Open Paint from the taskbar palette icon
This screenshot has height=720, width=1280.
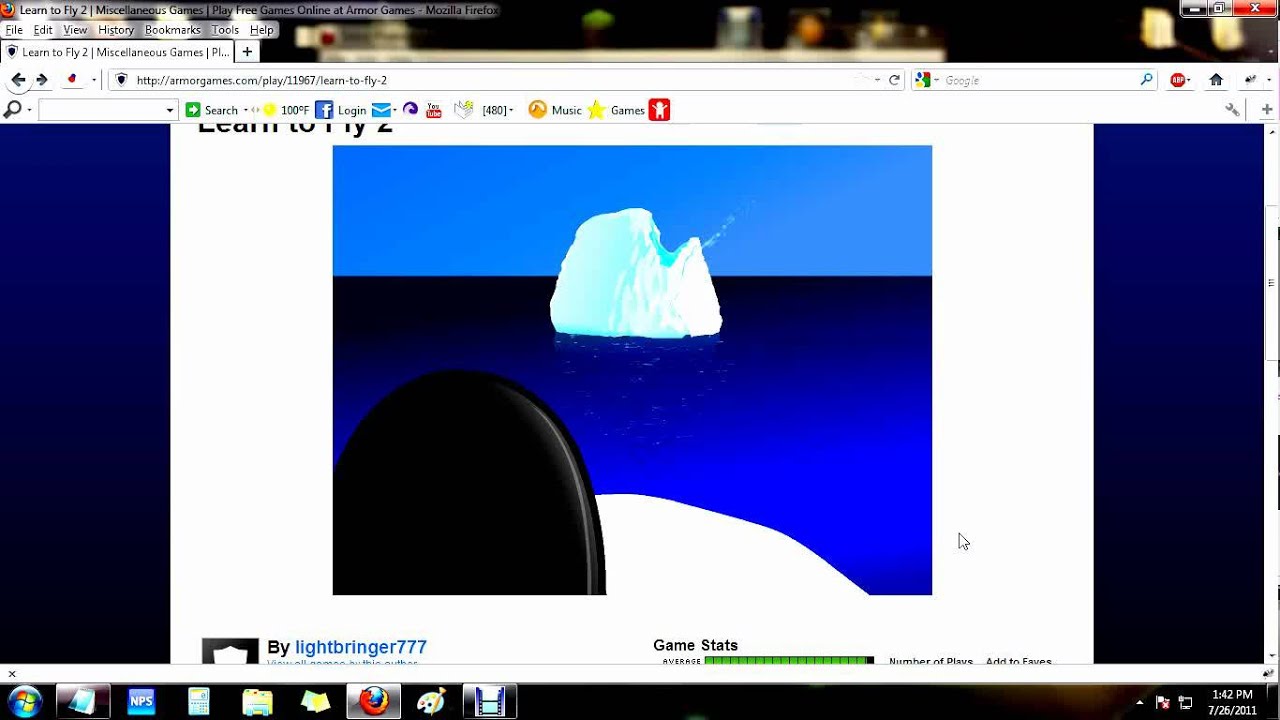(x=431, y=701)
